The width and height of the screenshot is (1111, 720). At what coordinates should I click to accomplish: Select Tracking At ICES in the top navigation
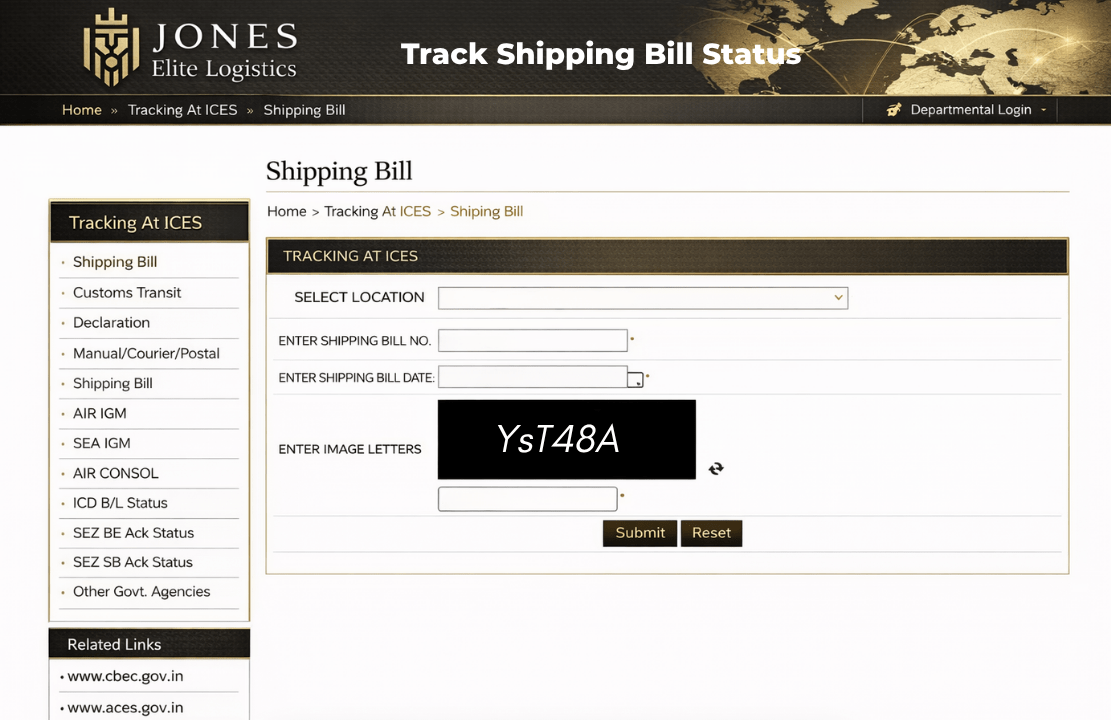pos(183,110)
